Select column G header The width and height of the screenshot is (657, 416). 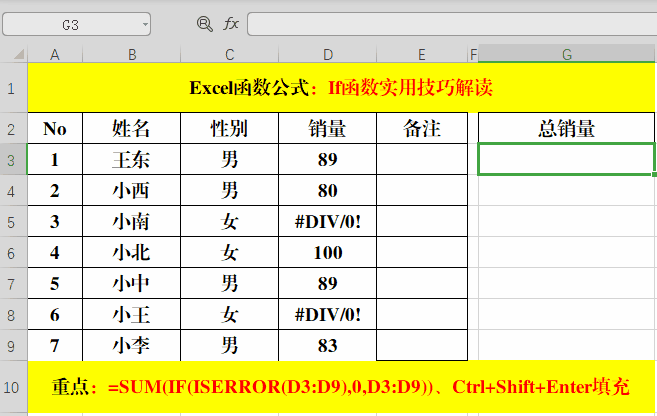pyautogui.click(x=566, y=54)
